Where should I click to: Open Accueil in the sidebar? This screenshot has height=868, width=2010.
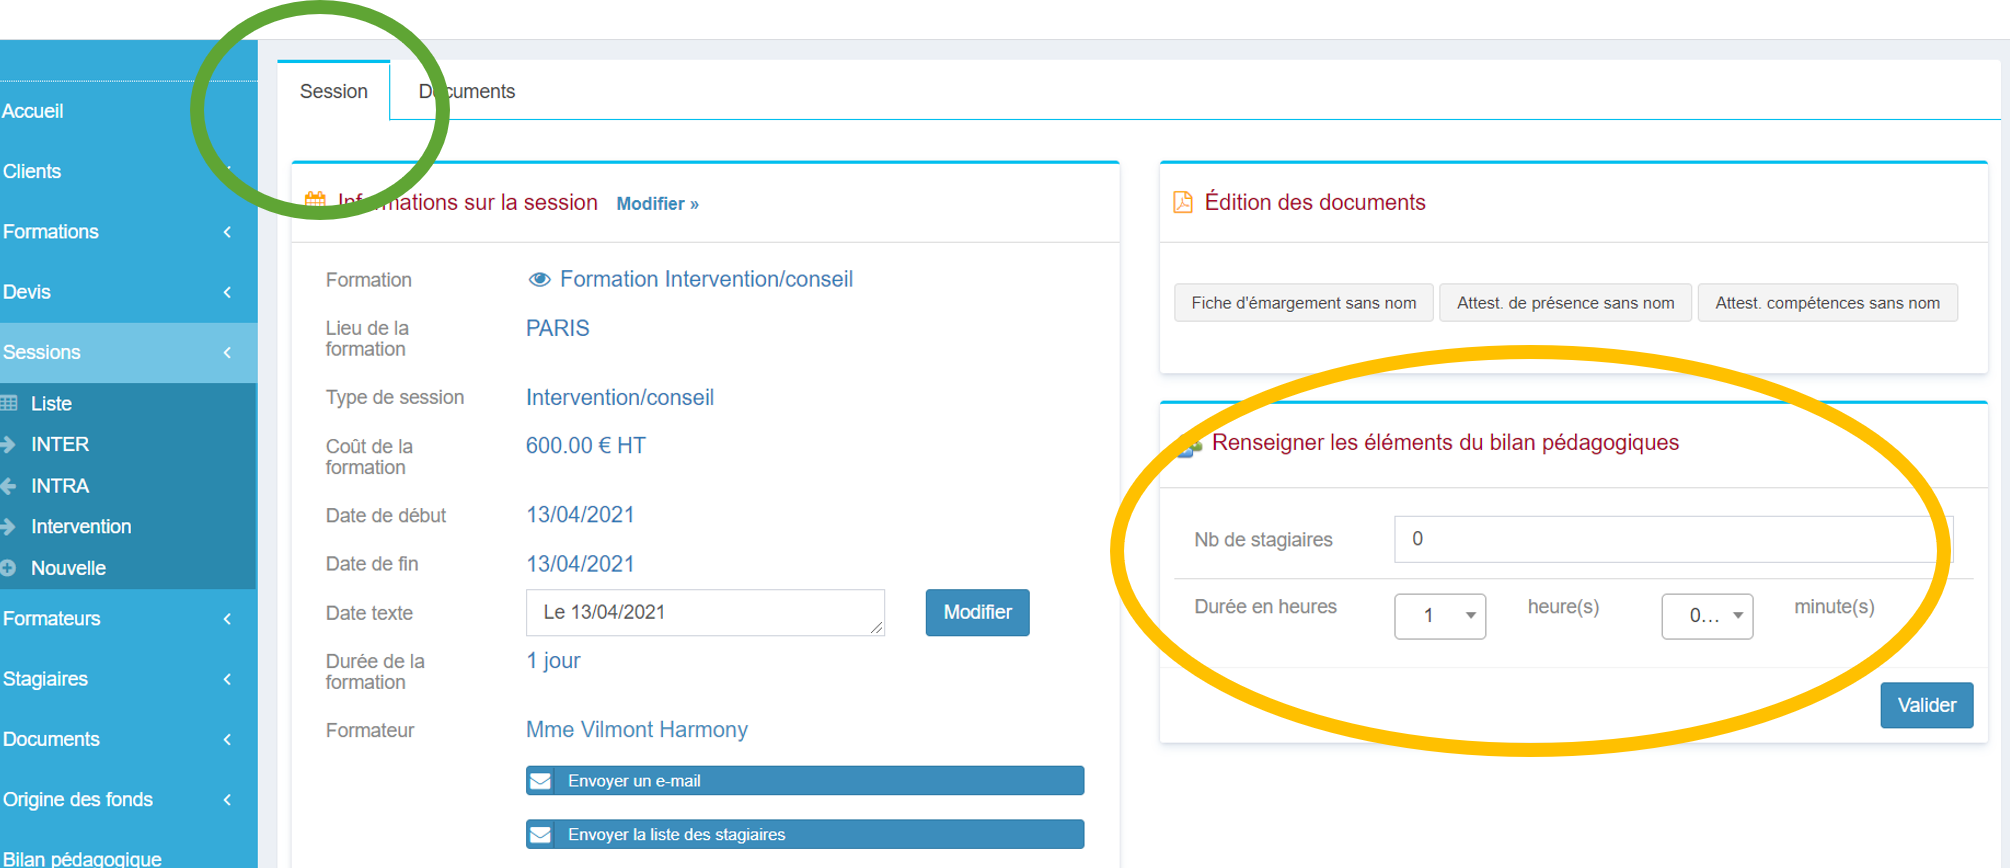click(x=33, y=111)
